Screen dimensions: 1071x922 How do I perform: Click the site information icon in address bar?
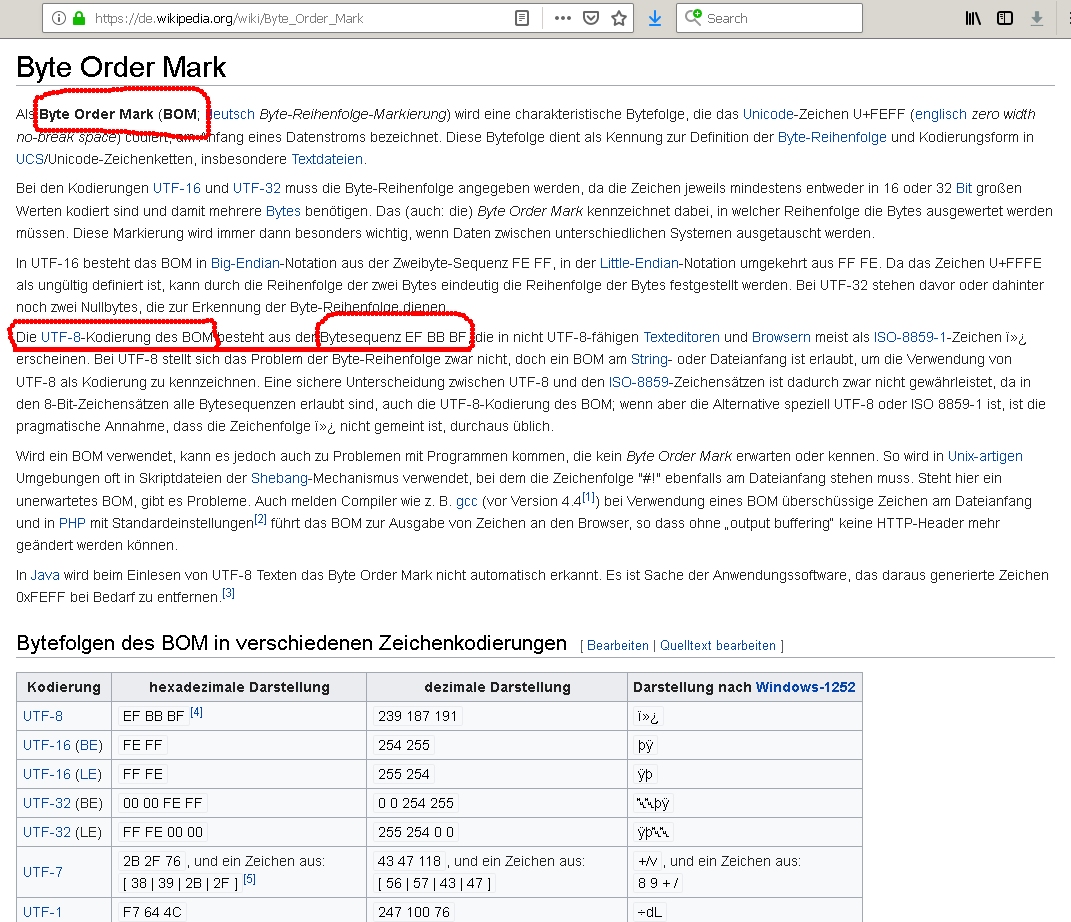[57, 18]
